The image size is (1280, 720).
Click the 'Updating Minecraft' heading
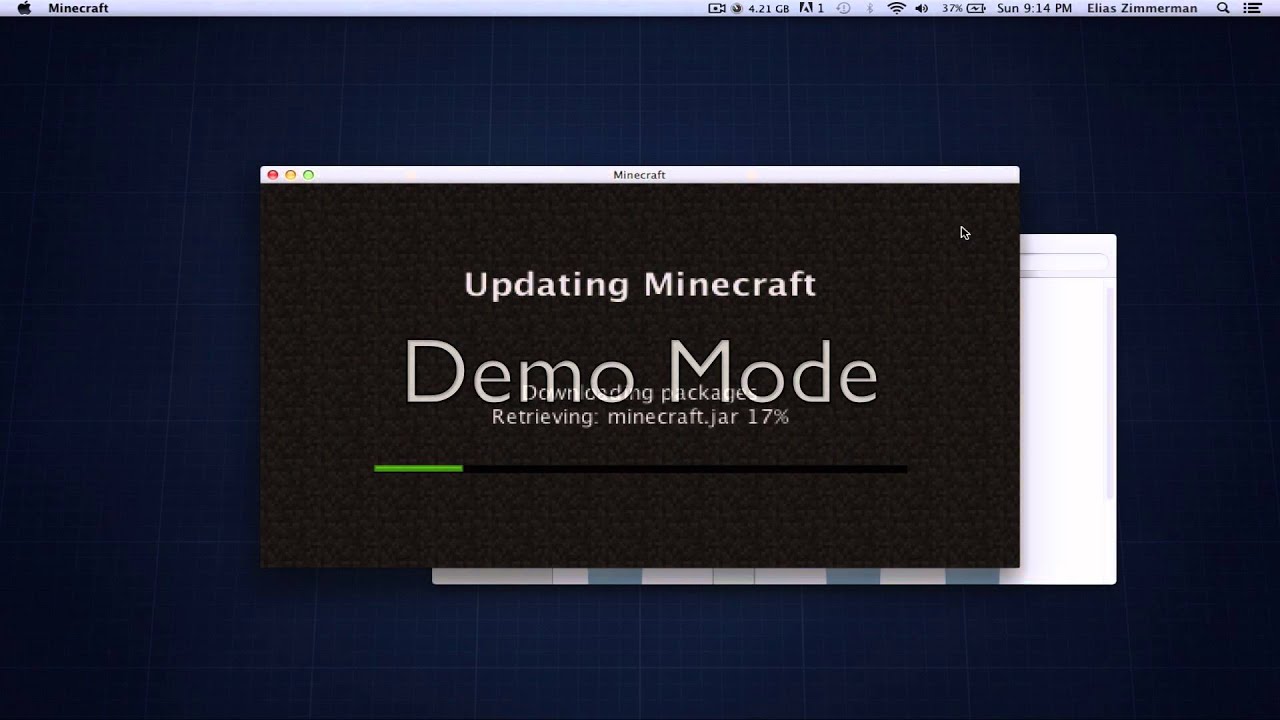(640, 285)
